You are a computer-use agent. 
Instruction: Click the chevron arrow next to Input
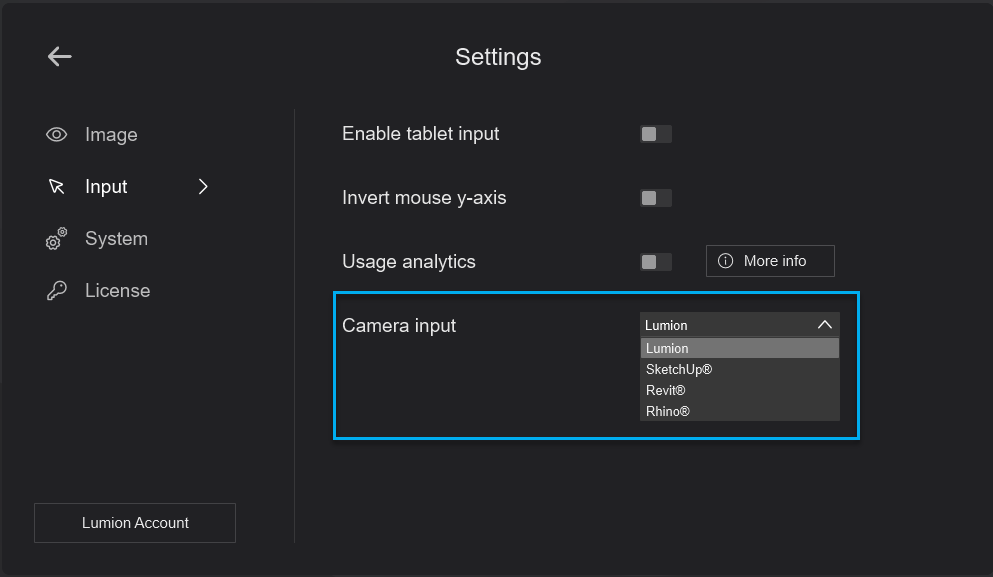(x=203, y=186)
